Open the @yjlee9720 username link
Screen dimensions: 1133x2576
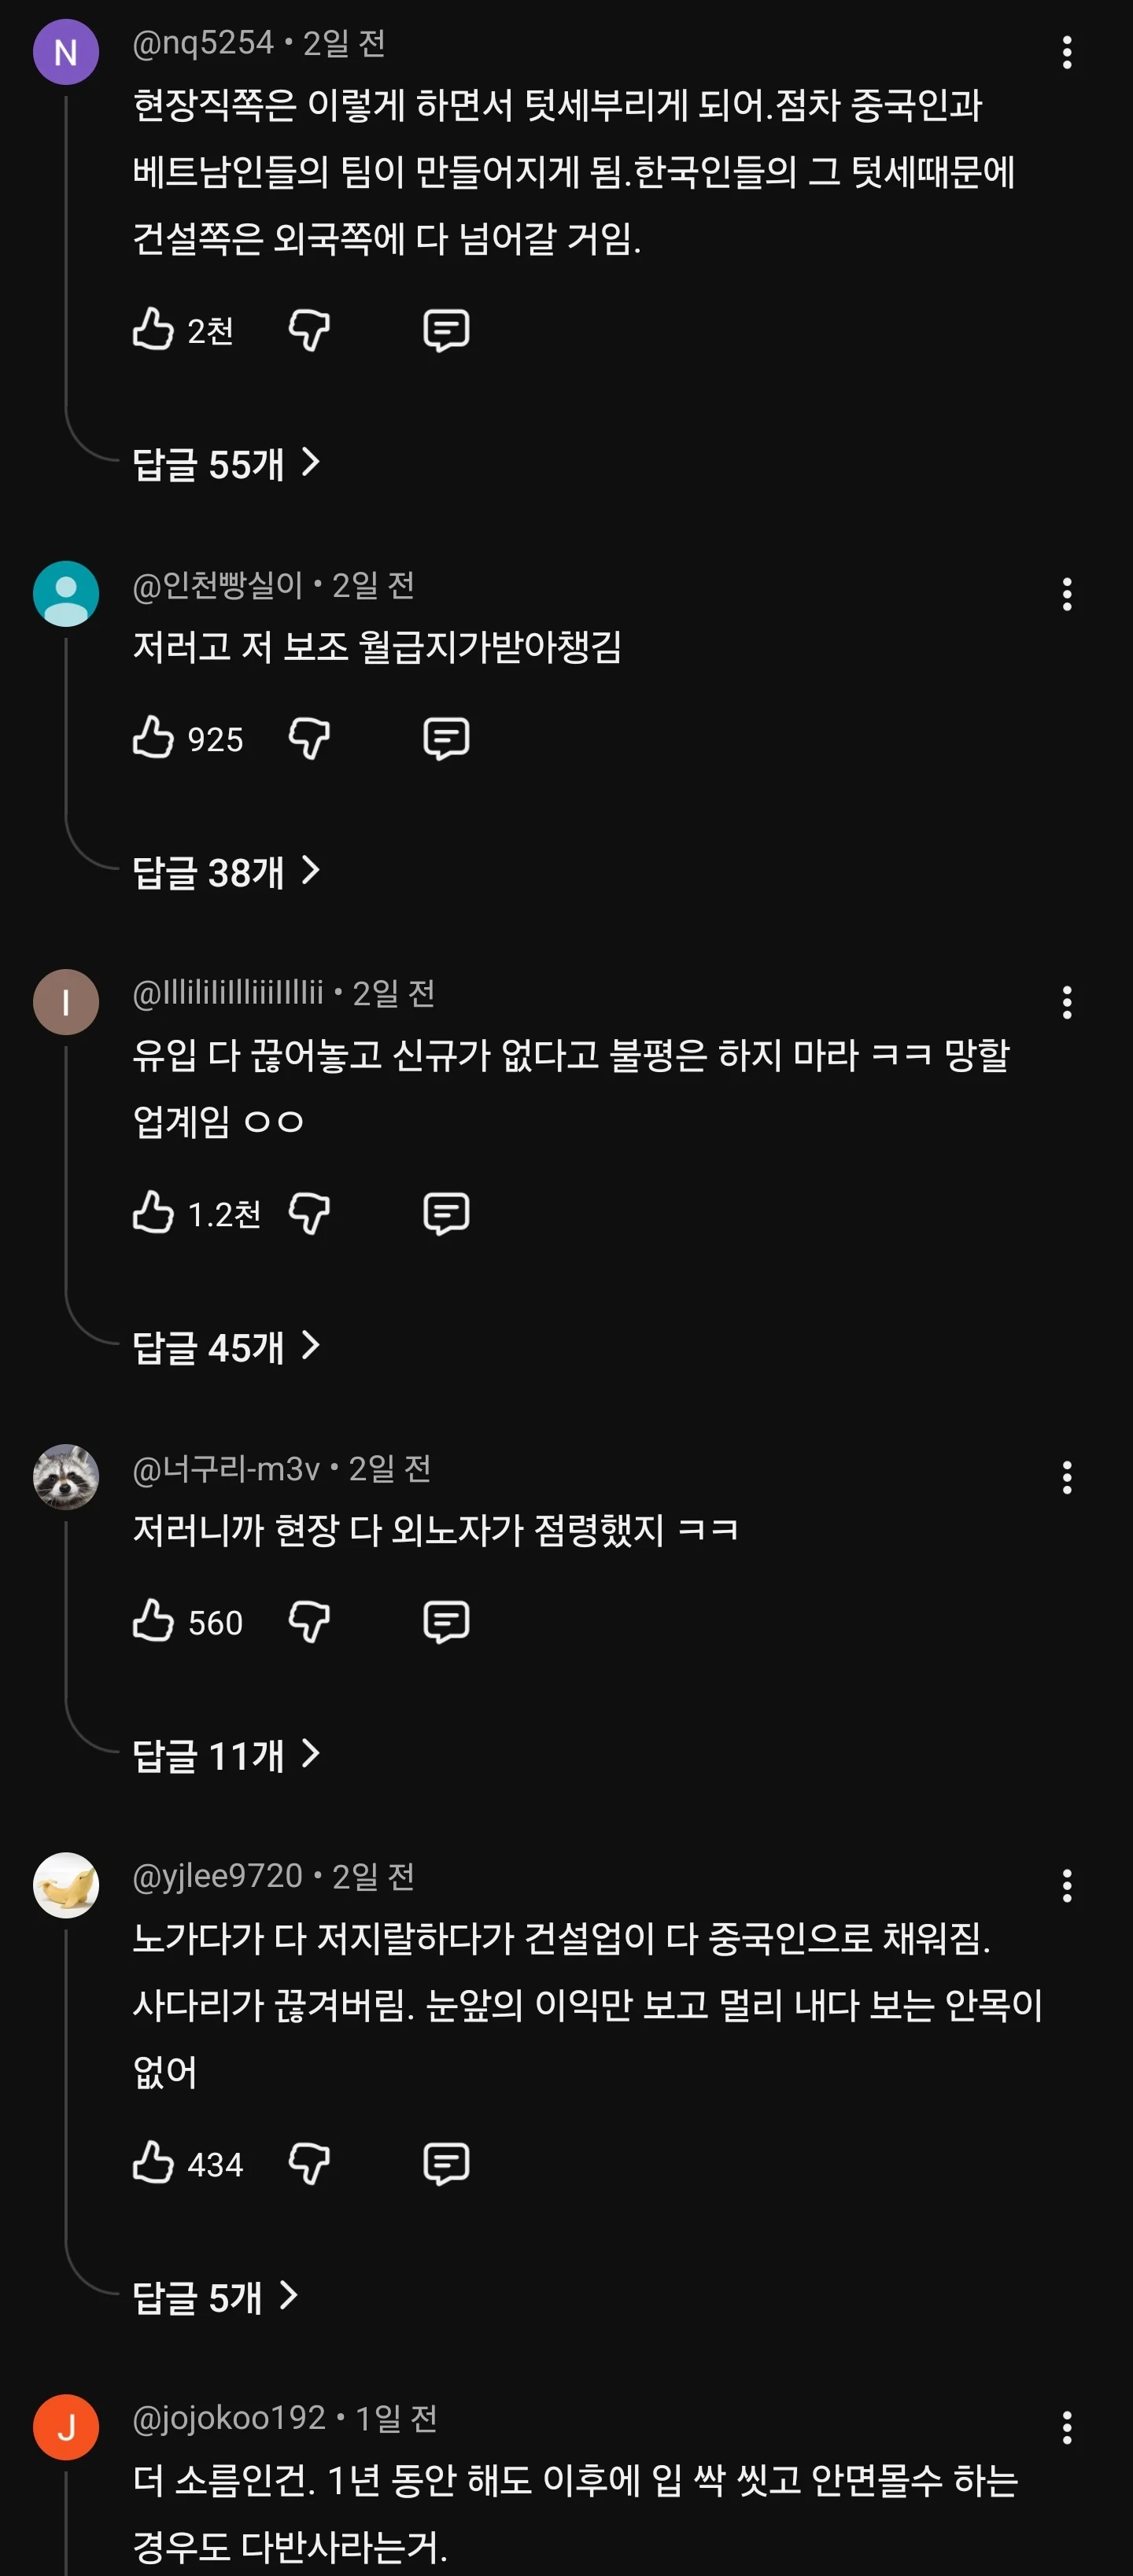[x=217, y=1876]
